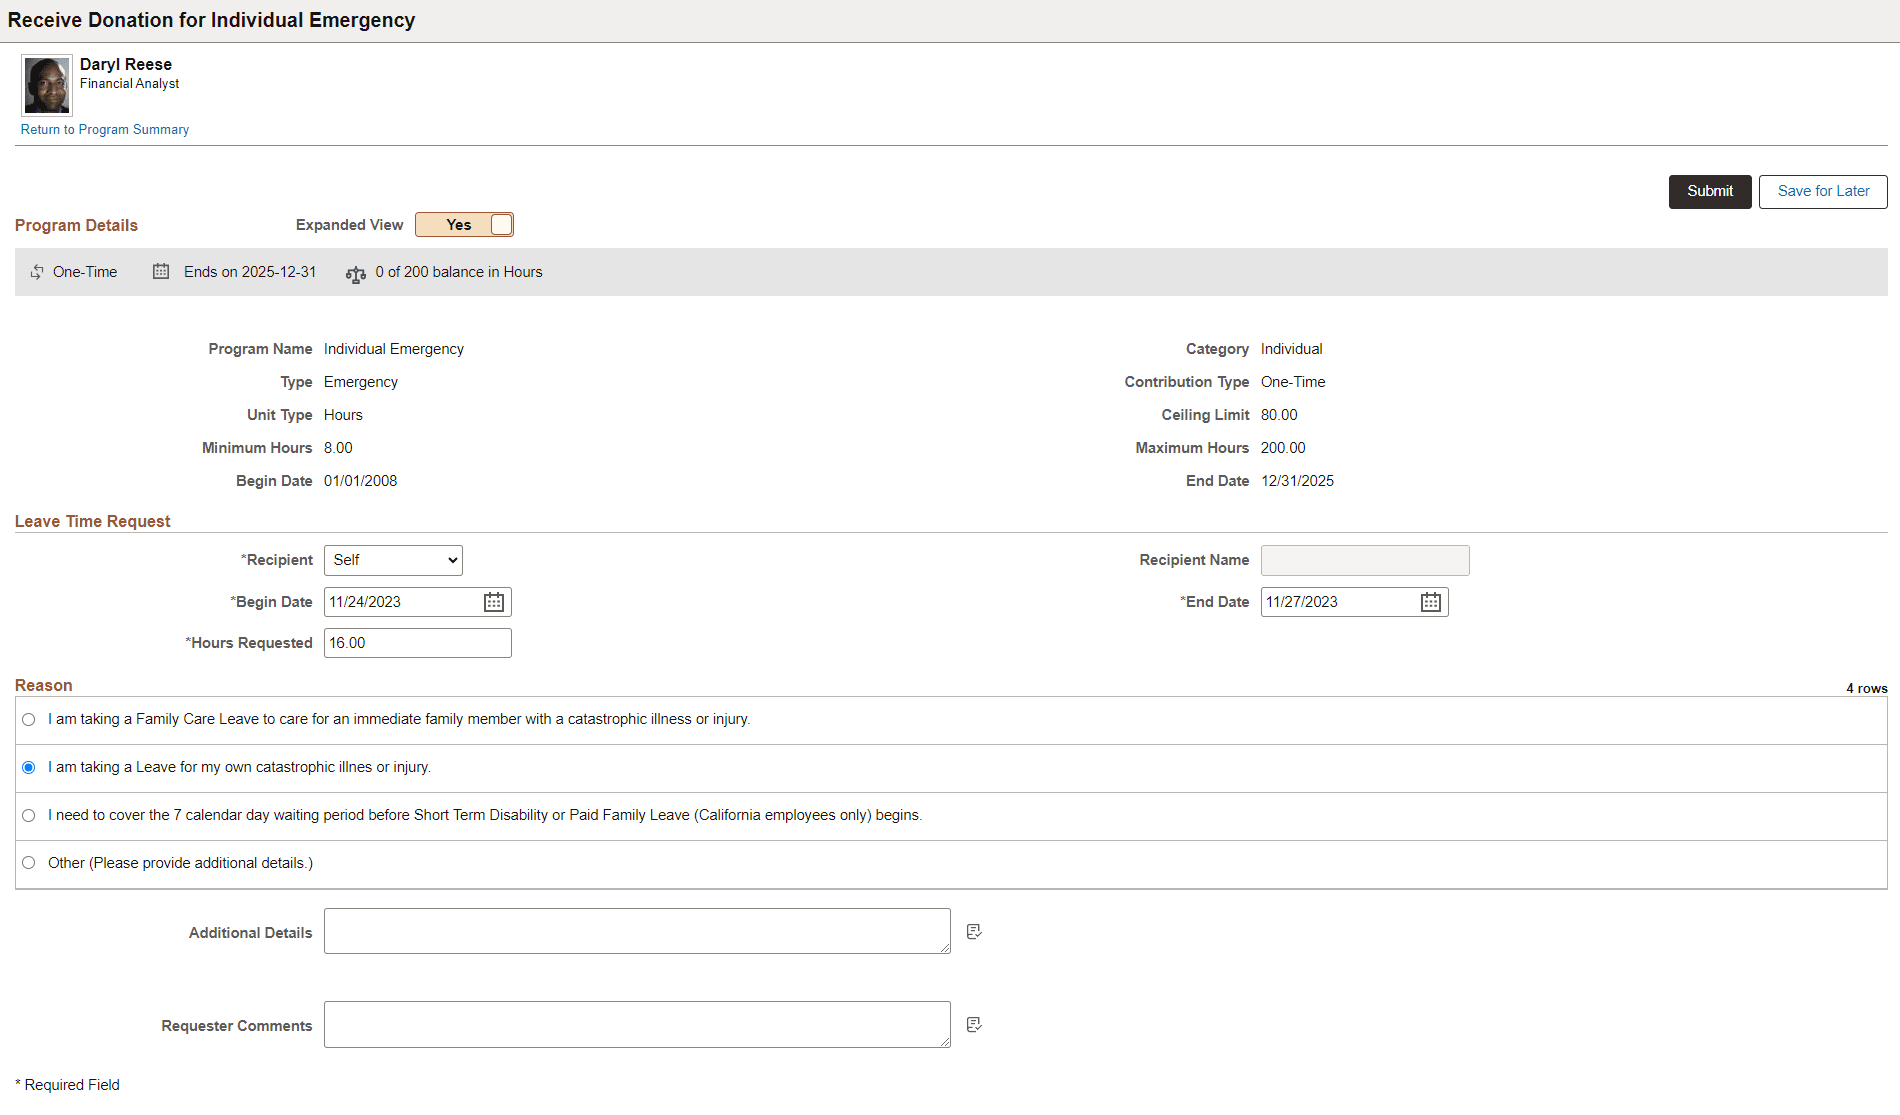Click the balance scale icon
Viewport: 1900px width, 1115px height.
(x=356, y=274)
